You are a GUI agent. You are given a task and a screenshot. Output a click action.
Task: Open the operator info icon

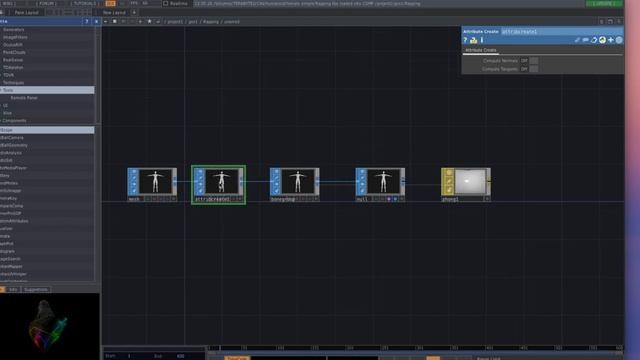click(x=482, y=40)
